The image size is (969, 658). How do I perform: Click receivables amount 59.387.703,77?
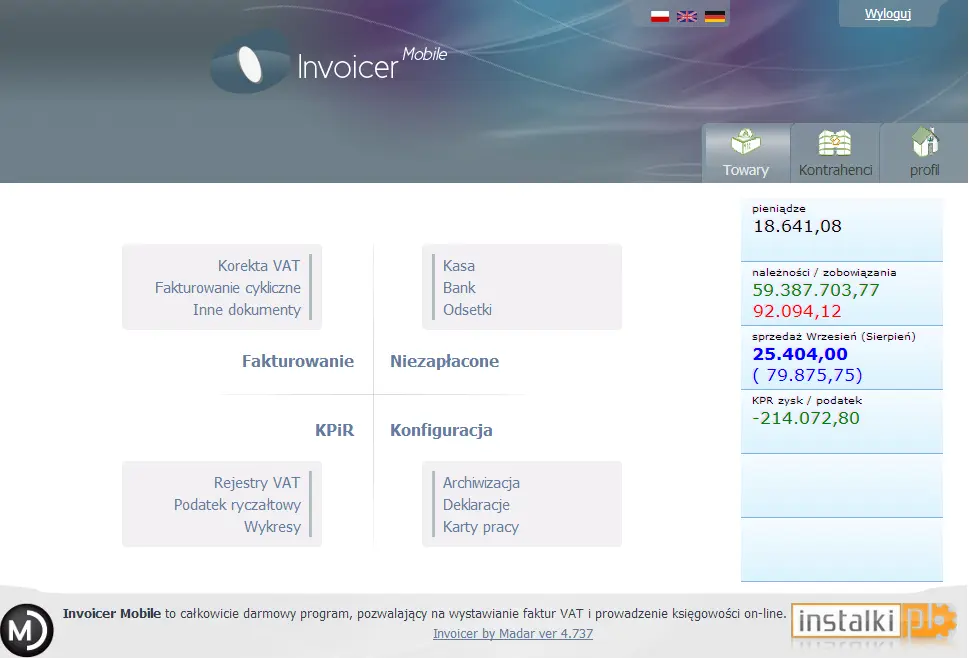coord(816,290)
